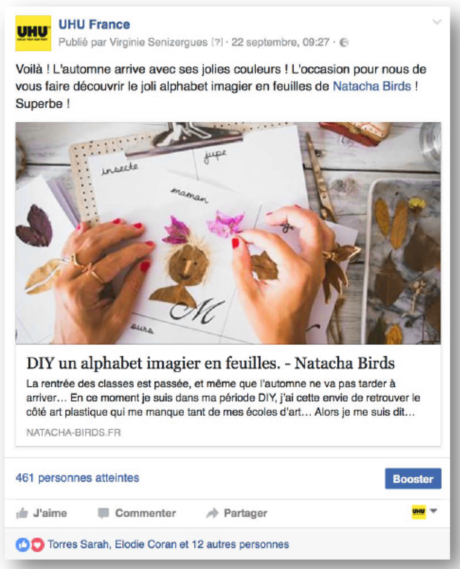
Task: Click the blue like reaction icon
Action: point(22,545)
